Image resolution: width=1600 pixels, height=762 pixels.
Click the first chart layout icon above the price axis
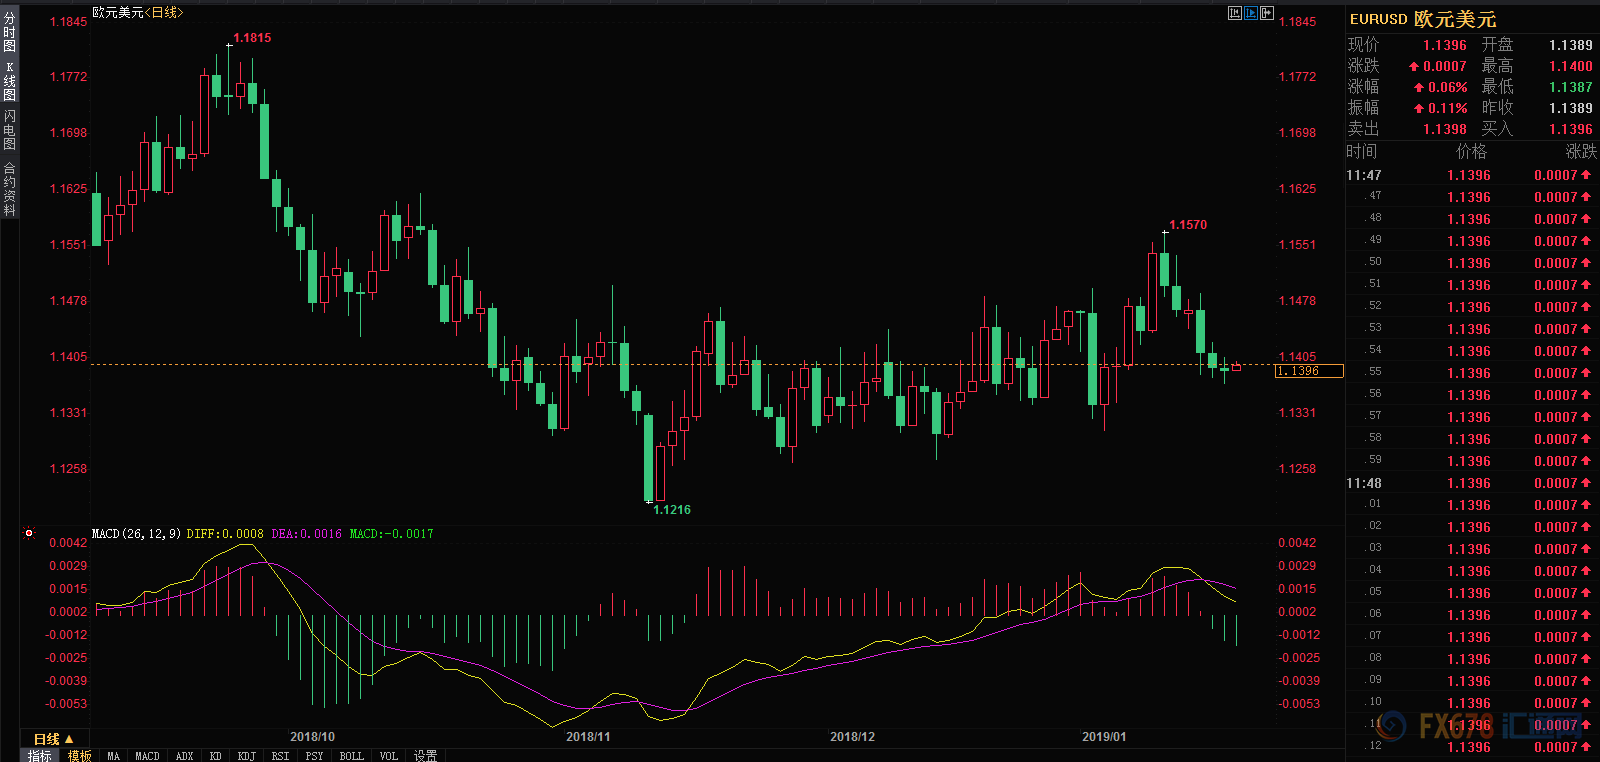tap(1235, 13)
